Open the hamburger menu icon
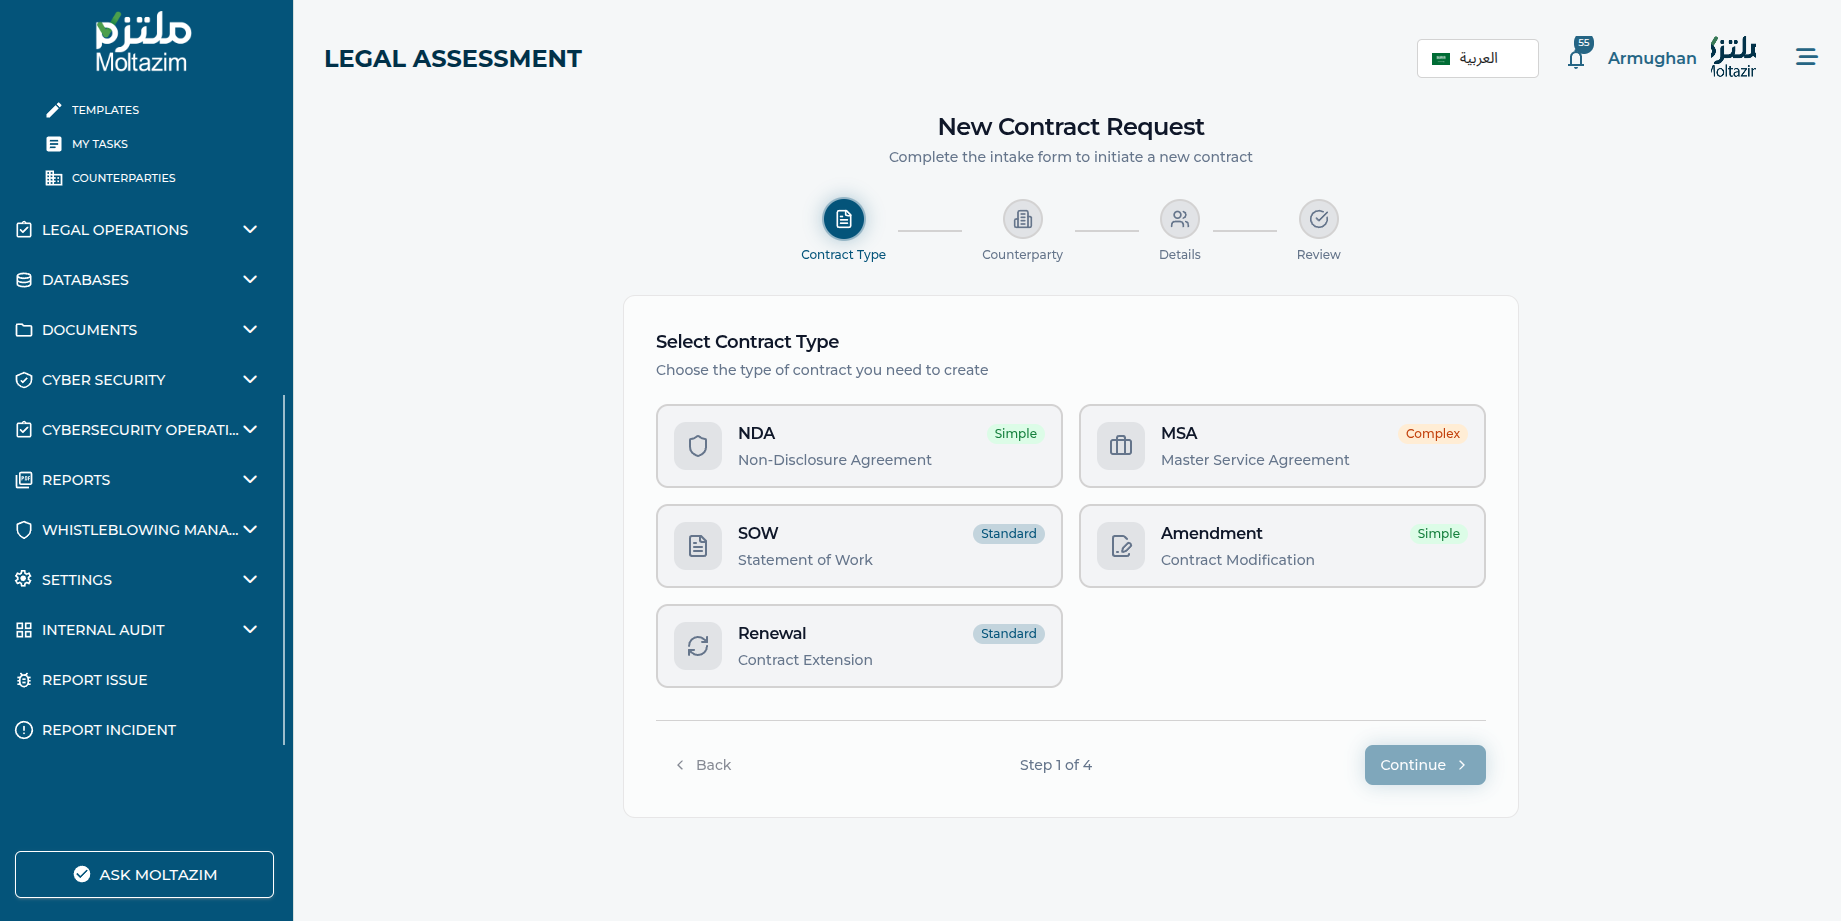 (1806, 57)
